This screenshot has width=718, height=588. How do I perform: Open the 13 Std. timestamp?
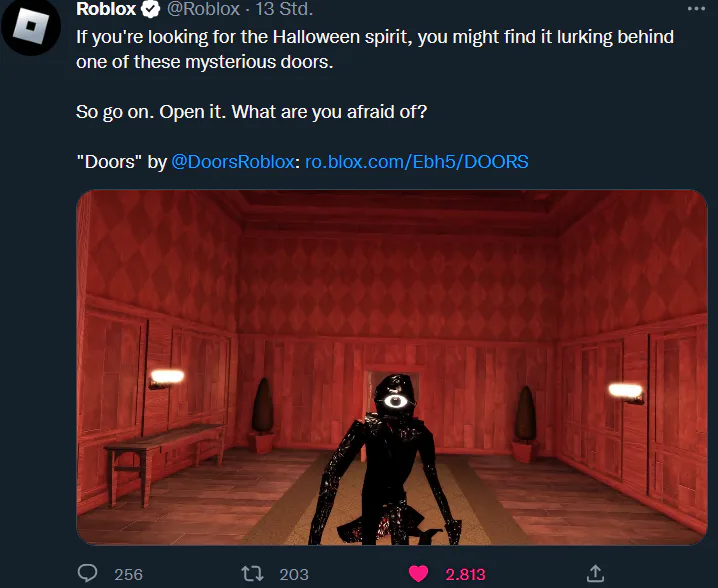pos(284,9)
